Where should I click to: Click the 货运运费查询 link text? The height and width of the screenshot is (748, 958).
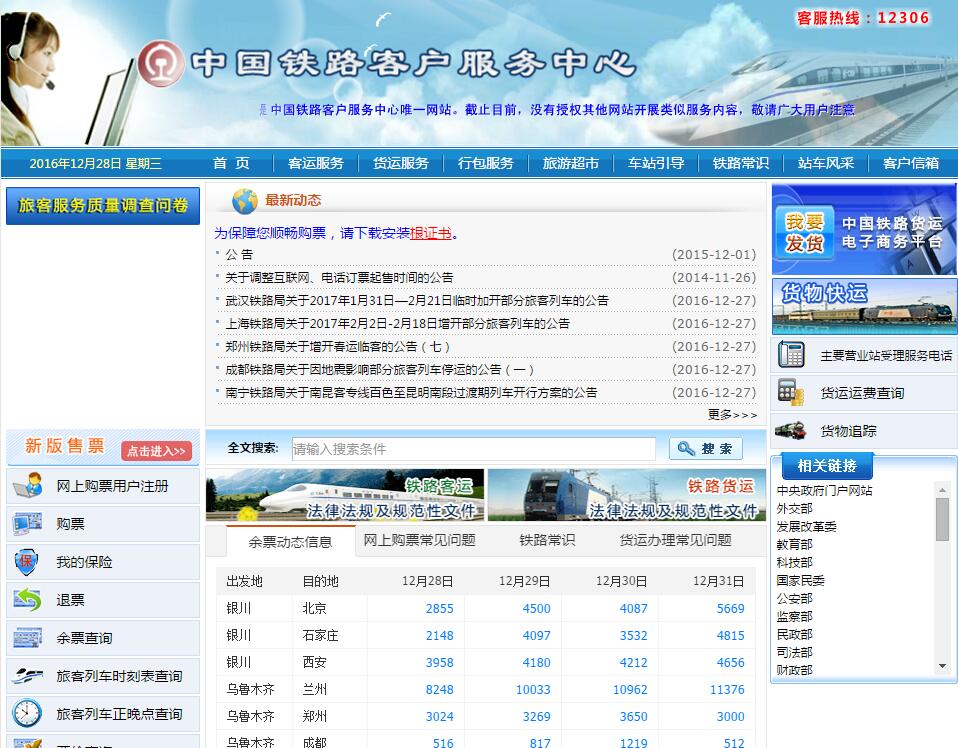862,393
